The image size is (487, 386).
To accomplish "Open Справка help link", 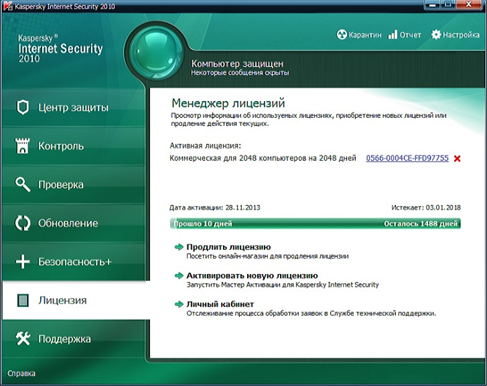I will coord(21,373).
